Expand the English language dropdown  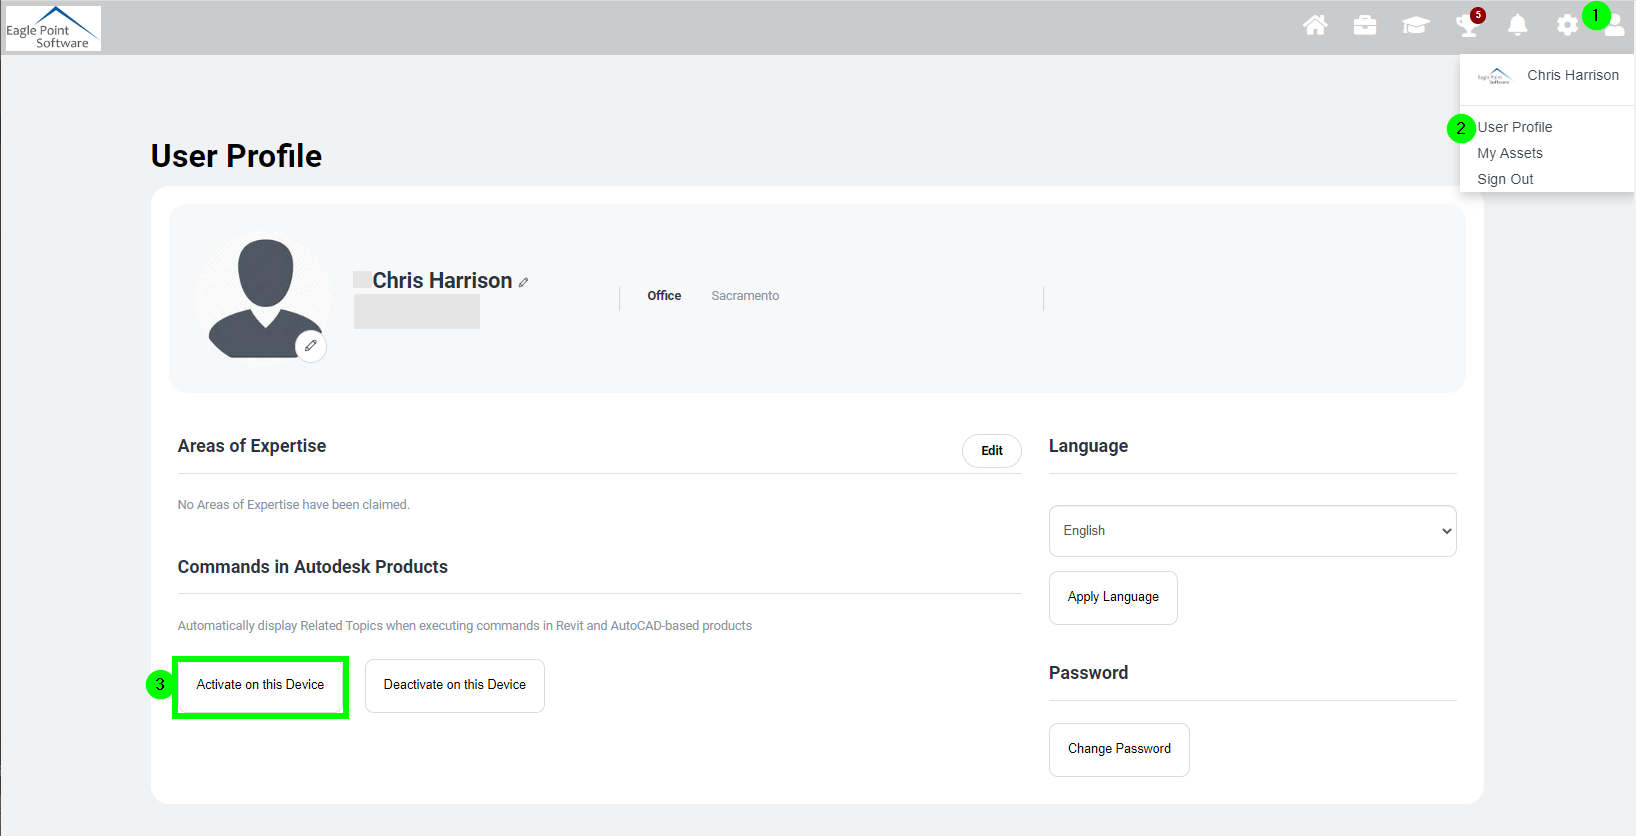(x=1252, y=531)
